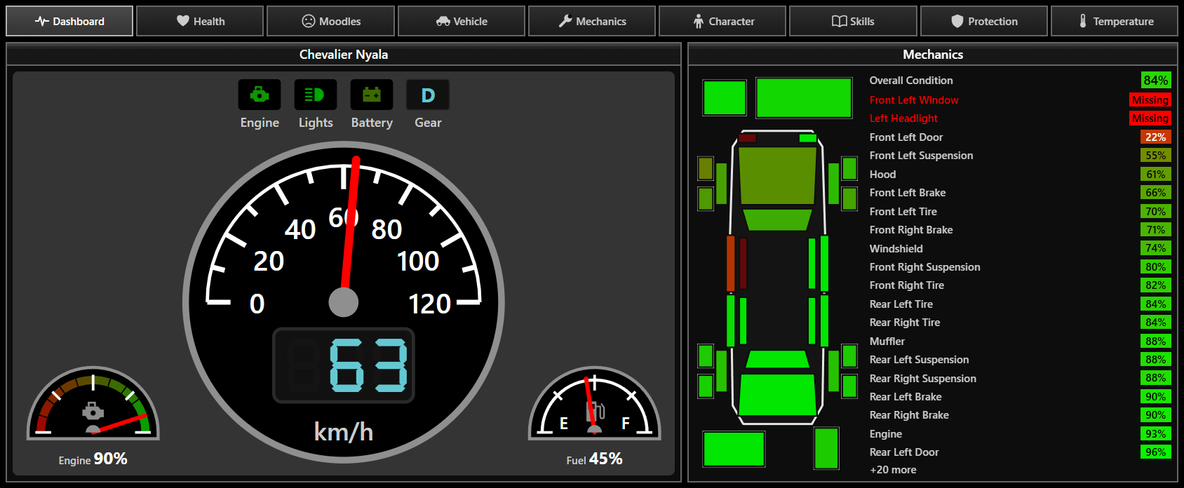
Task: Select Front Right Tire entry
Action: pos(1019,286)
